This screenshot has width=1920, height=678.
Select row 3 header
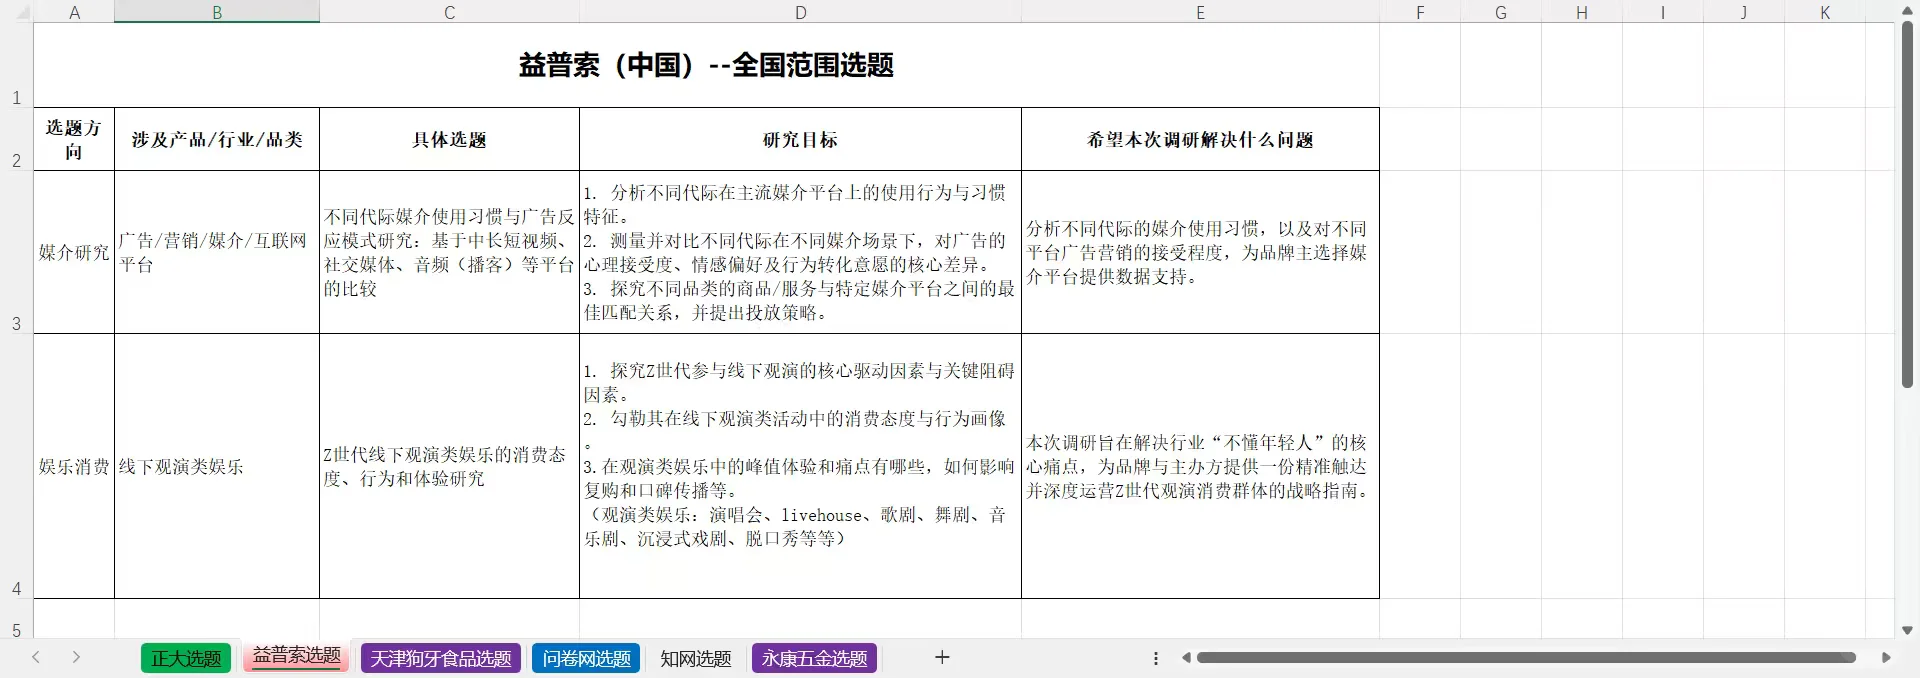(16, 252)
